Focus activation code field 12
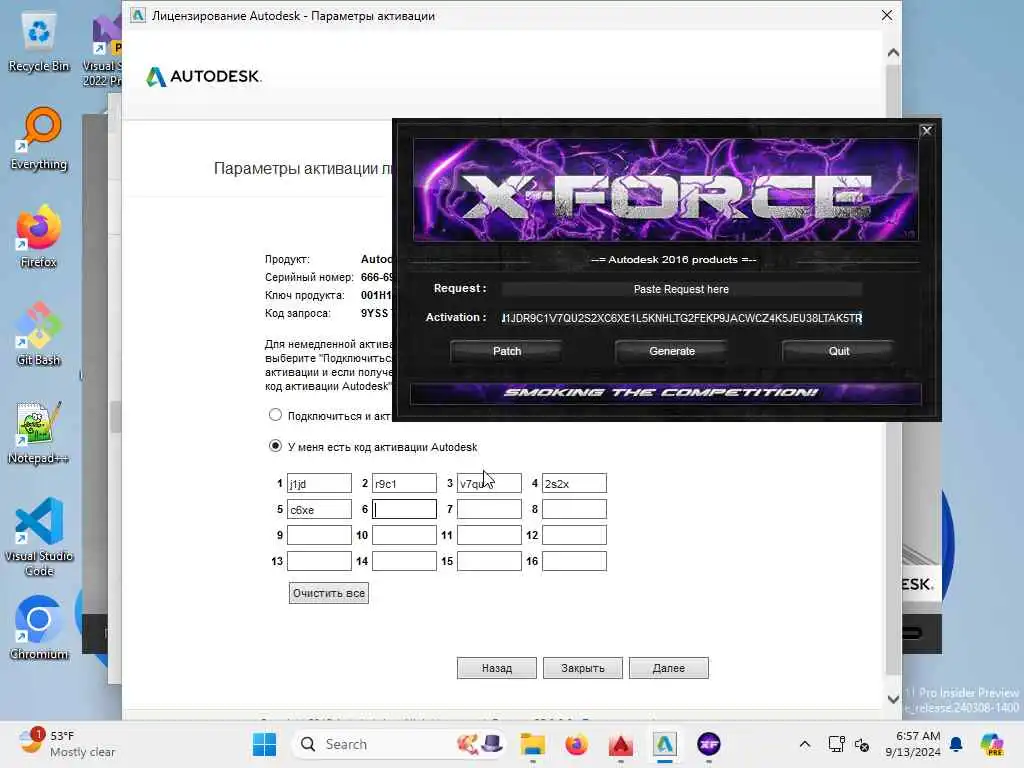This screenshot has height=768, width=1024. point(574,535)
